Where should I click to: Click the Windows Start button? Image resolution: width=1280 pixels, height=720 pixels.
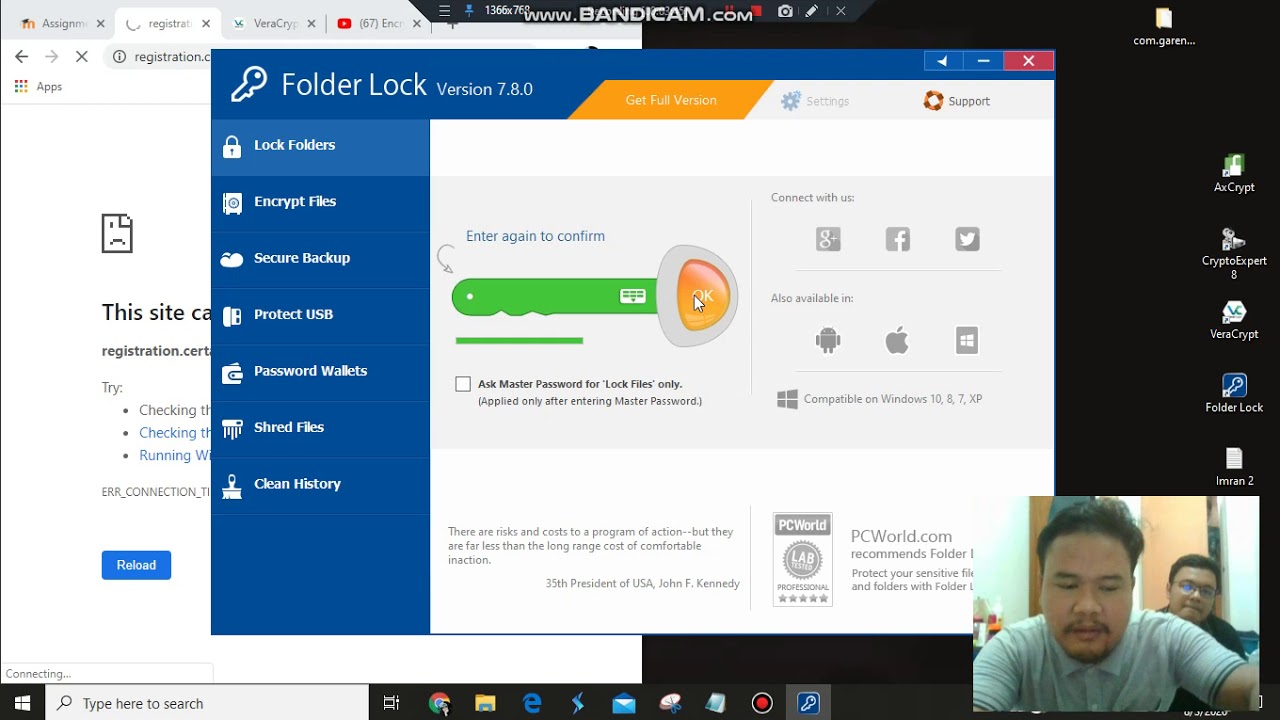click(x=22, y=703)
